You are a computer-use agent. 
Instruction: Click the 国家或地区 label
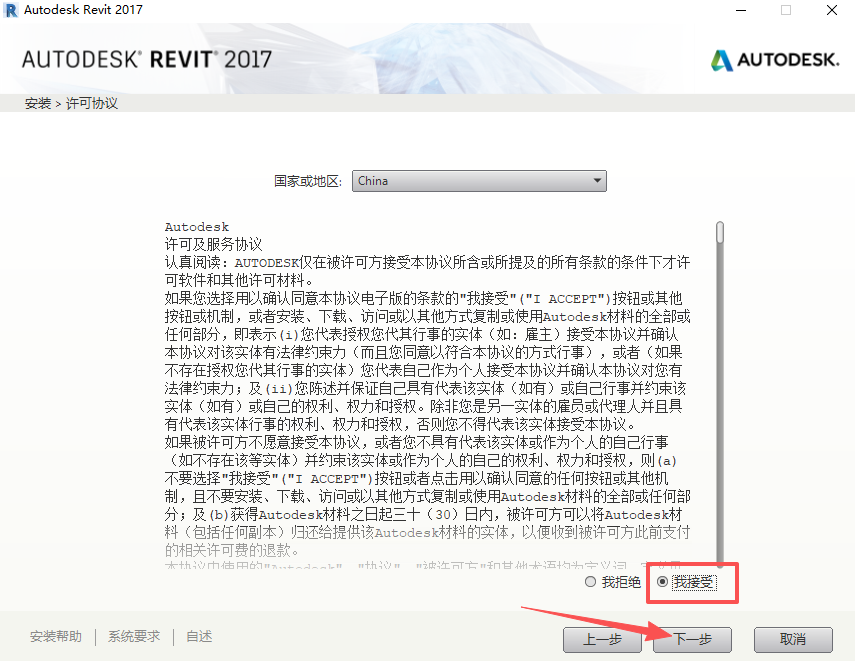(308, 181)
